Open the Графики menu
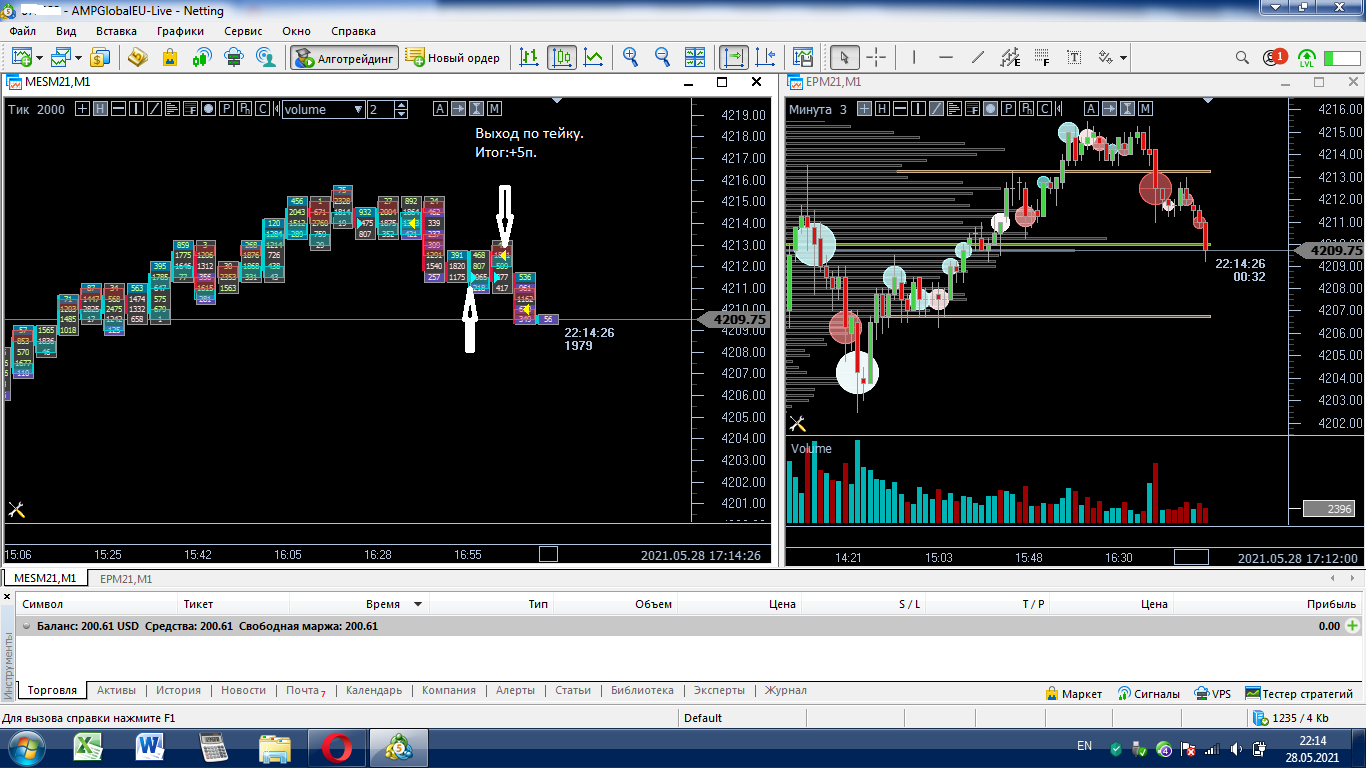The image size is (1366, 768). click(x=180, y=31)
